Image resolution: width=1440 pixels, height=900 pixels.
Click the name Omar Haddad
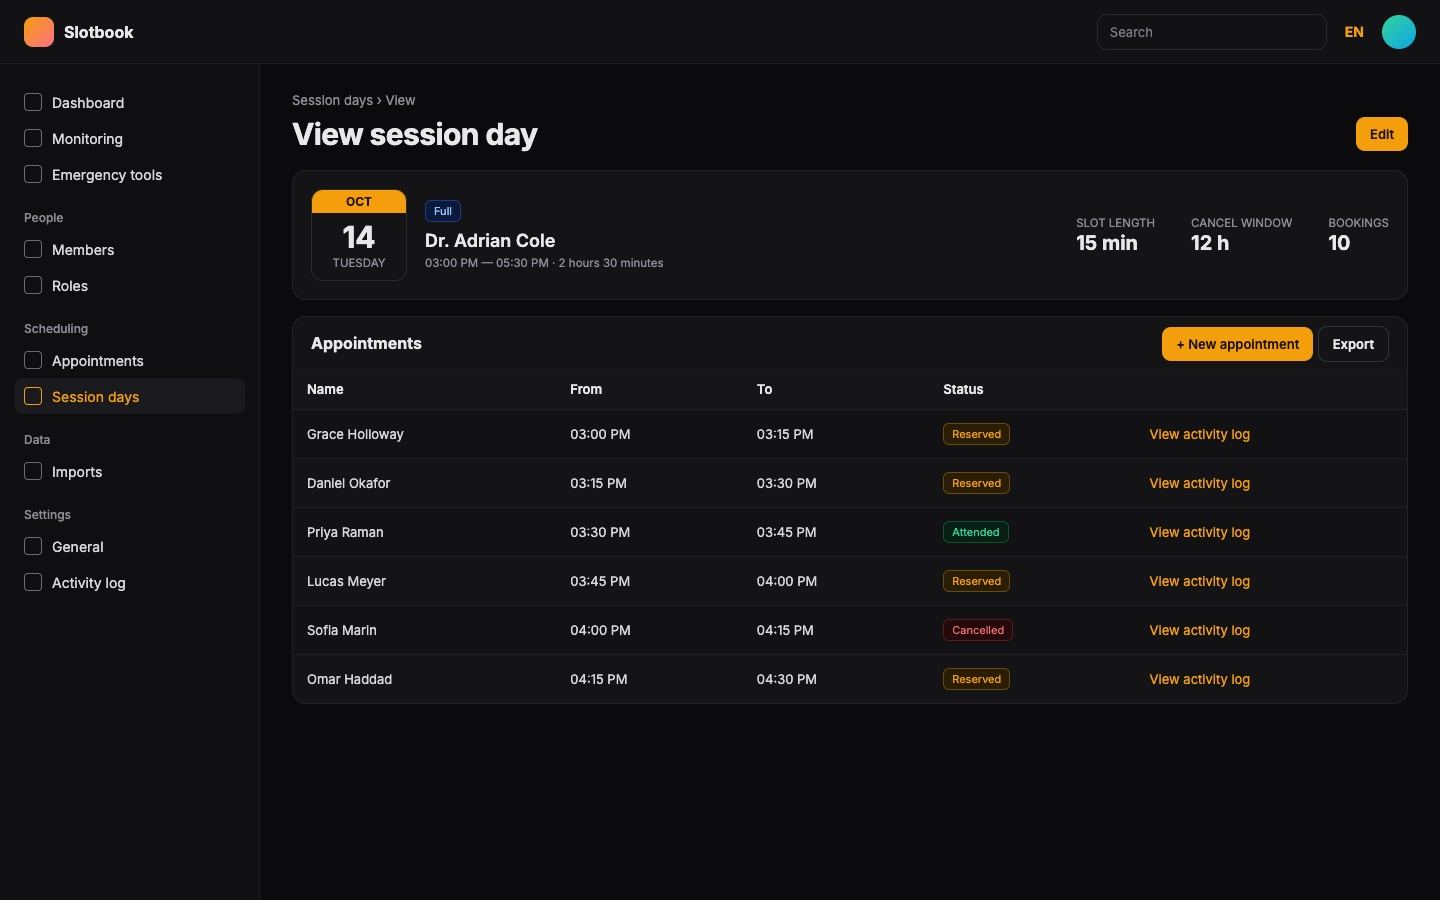(x=349, y=679)
